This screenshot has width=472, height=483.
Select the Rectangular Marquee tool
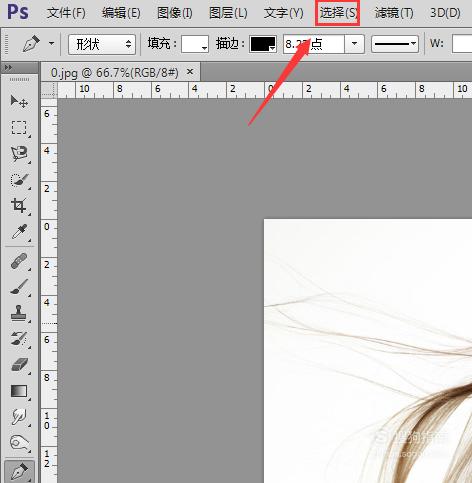(x=19, y=128)
